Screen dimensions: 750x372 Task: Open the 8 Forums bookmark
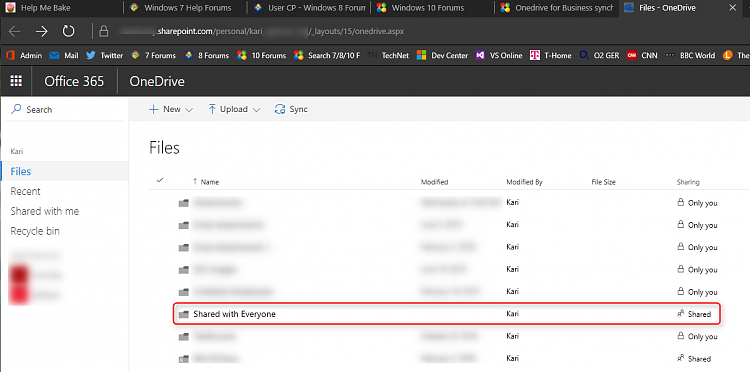pyautogui.click(x=207, y=55)
